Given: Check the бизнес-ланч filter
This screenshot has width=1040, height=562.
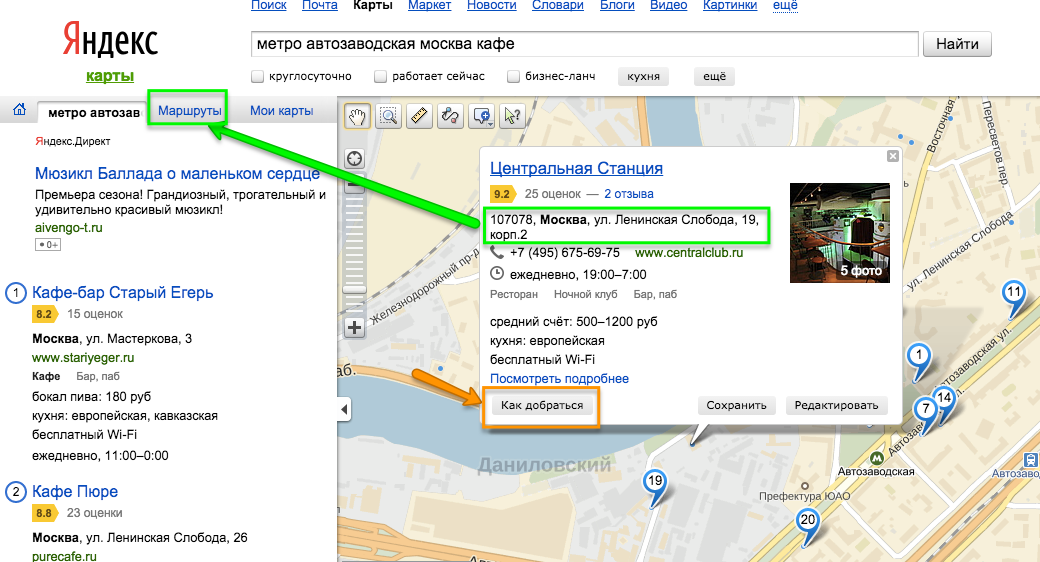Looking at the screenshot, I should pyautogui.click(x=513, y=76).
